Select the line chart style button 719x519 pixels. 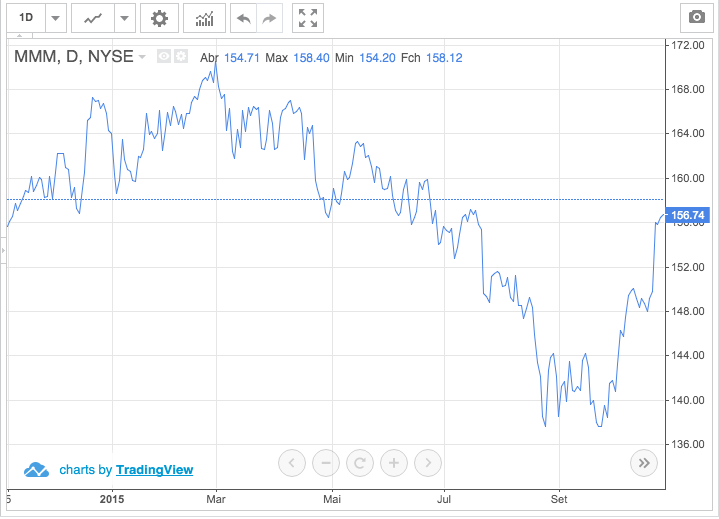pos(94,18)
